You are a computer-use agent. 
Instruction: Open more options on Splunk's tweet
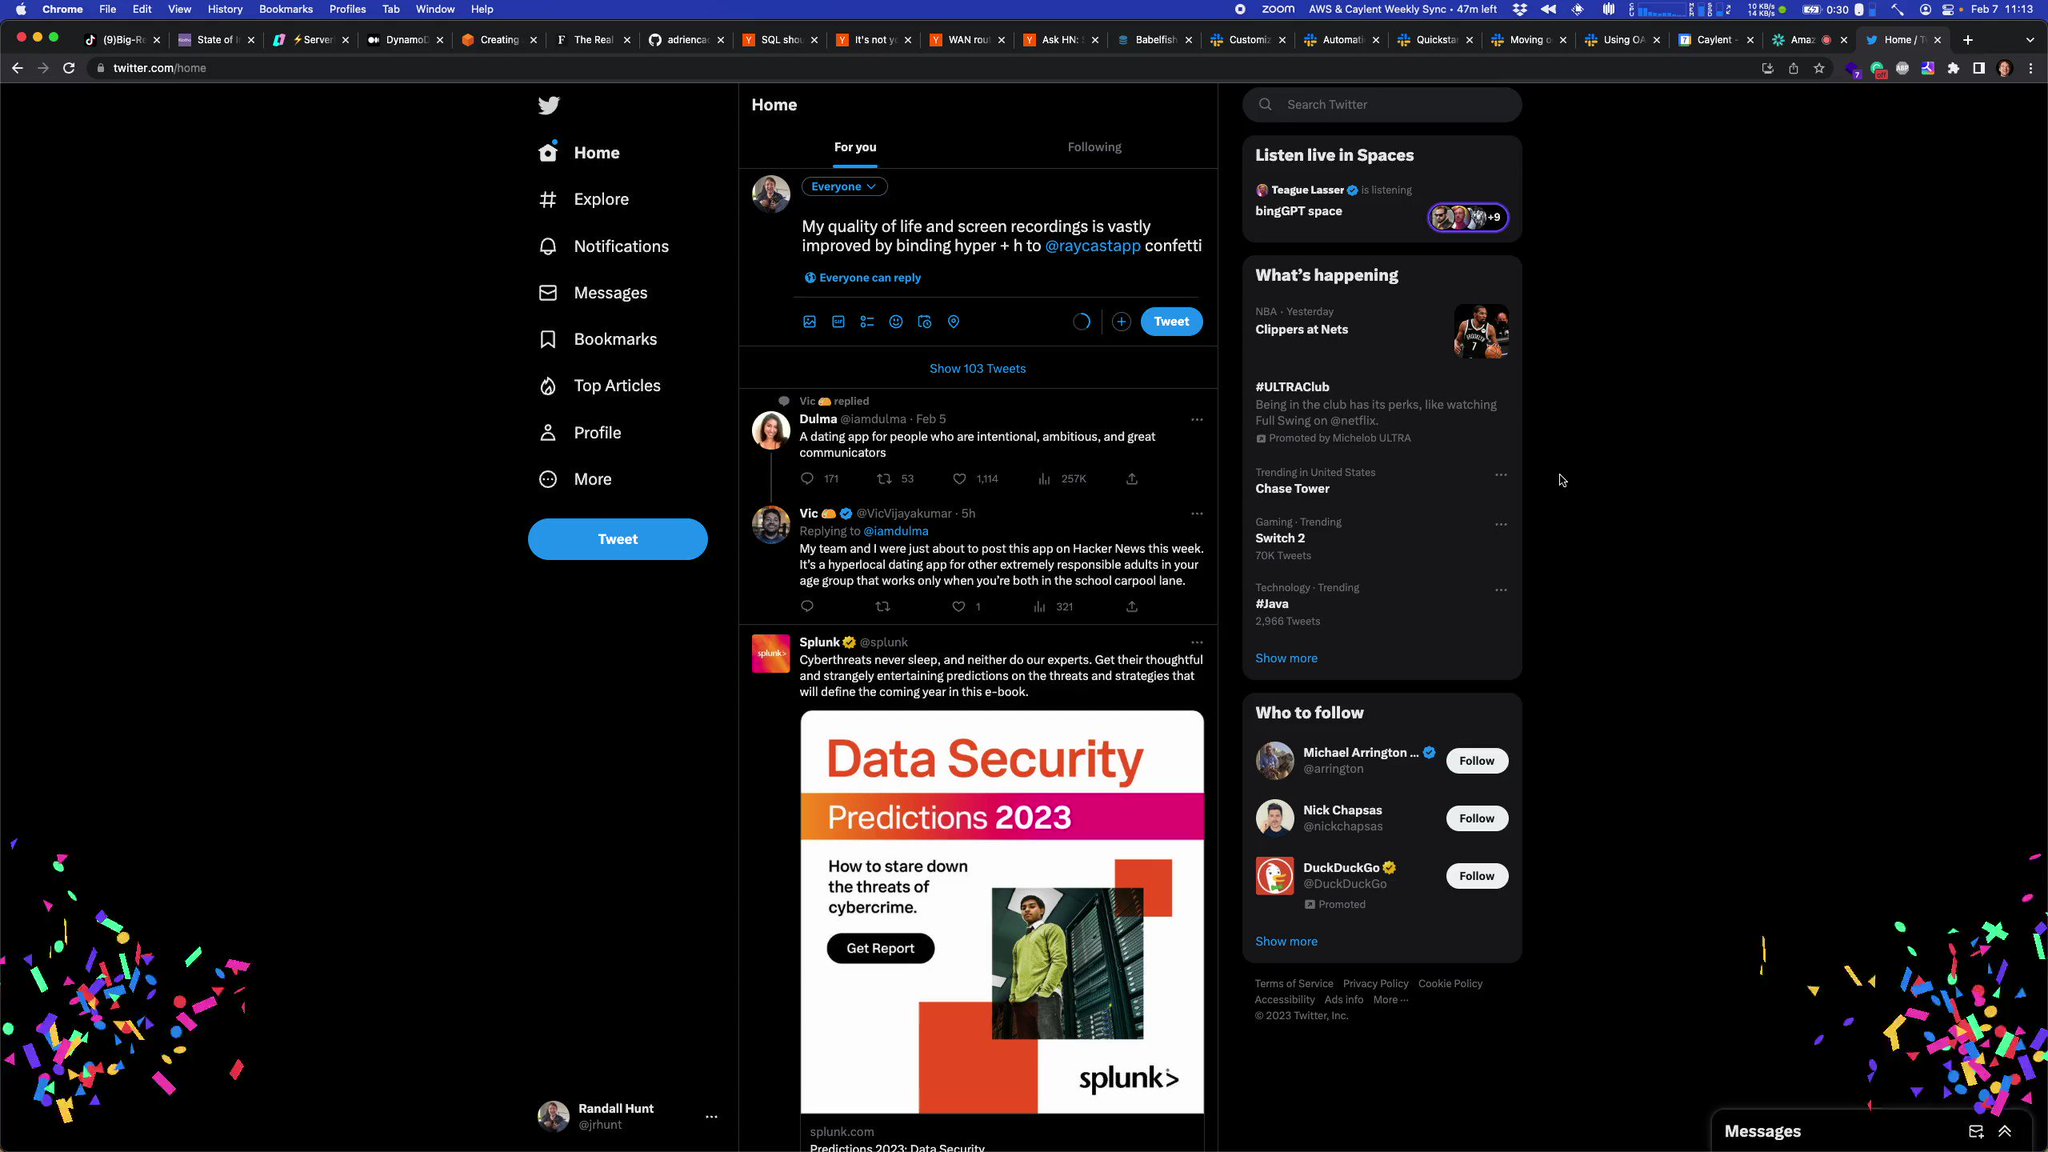pos(1197,642)
